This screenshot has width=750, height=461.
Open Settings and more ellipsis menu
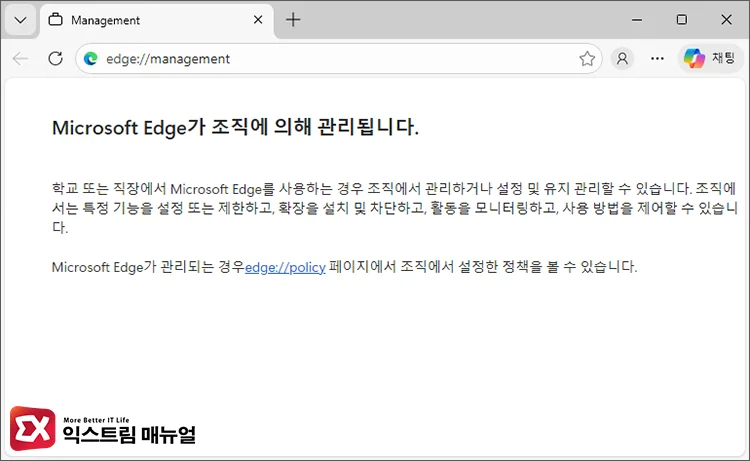coord(657,59)
